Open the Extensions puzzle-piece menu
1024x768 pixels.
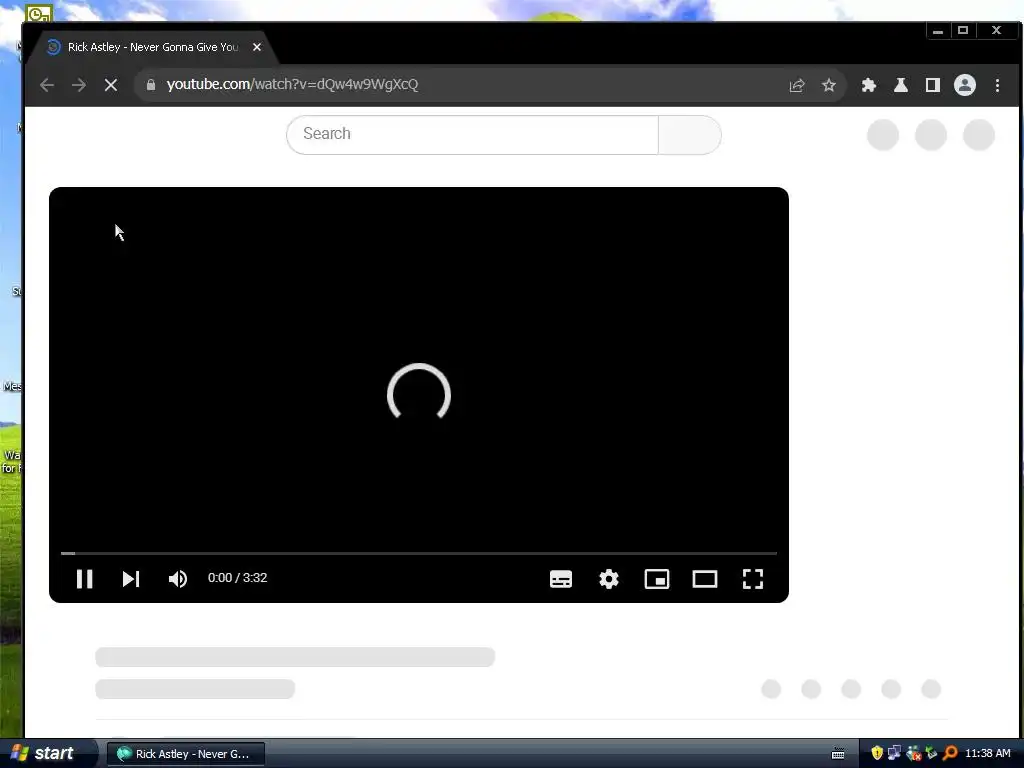pyautogui.click(x=869, y=85)
